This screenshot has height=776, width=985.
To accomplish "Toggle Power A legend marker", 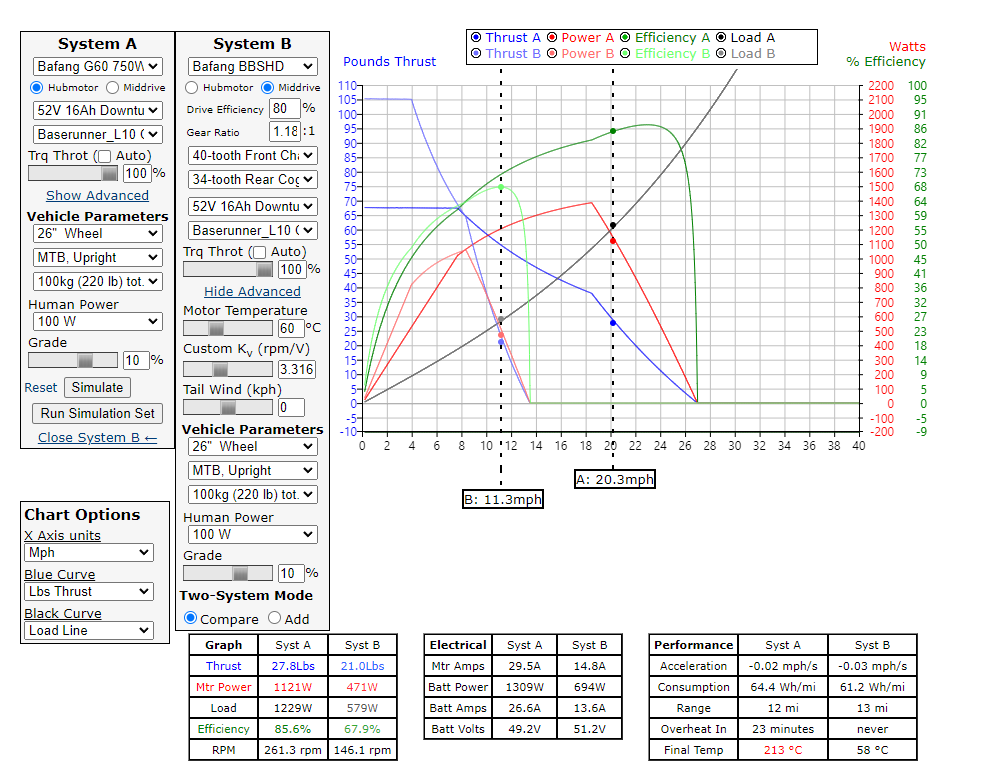I will [x=551, y=38].
